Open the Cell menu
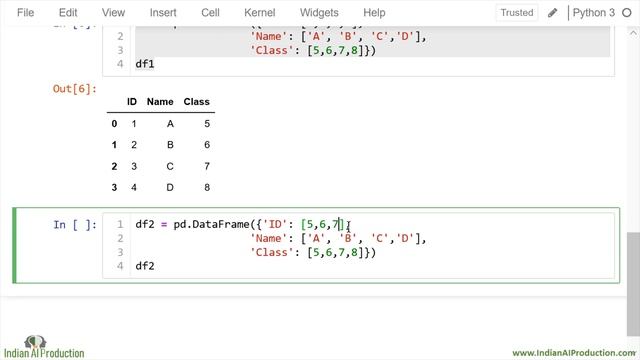This screenshot has width=640, height=360. click(210, 13)
